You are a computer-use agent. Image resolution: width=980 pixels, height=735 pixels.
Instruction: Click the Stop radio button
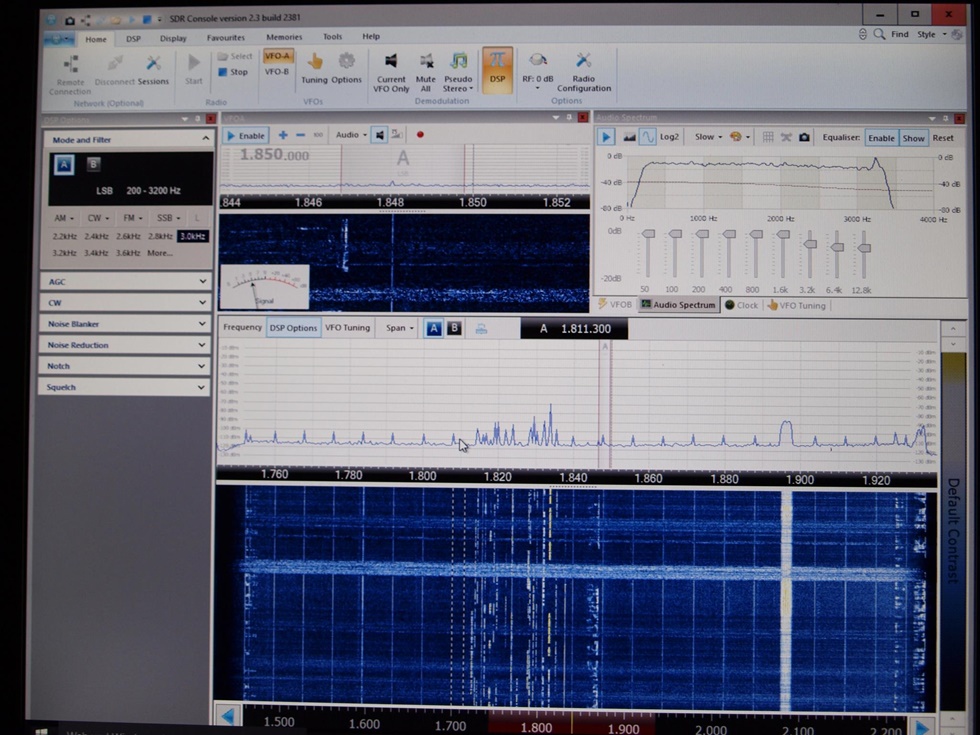(233, 72)
